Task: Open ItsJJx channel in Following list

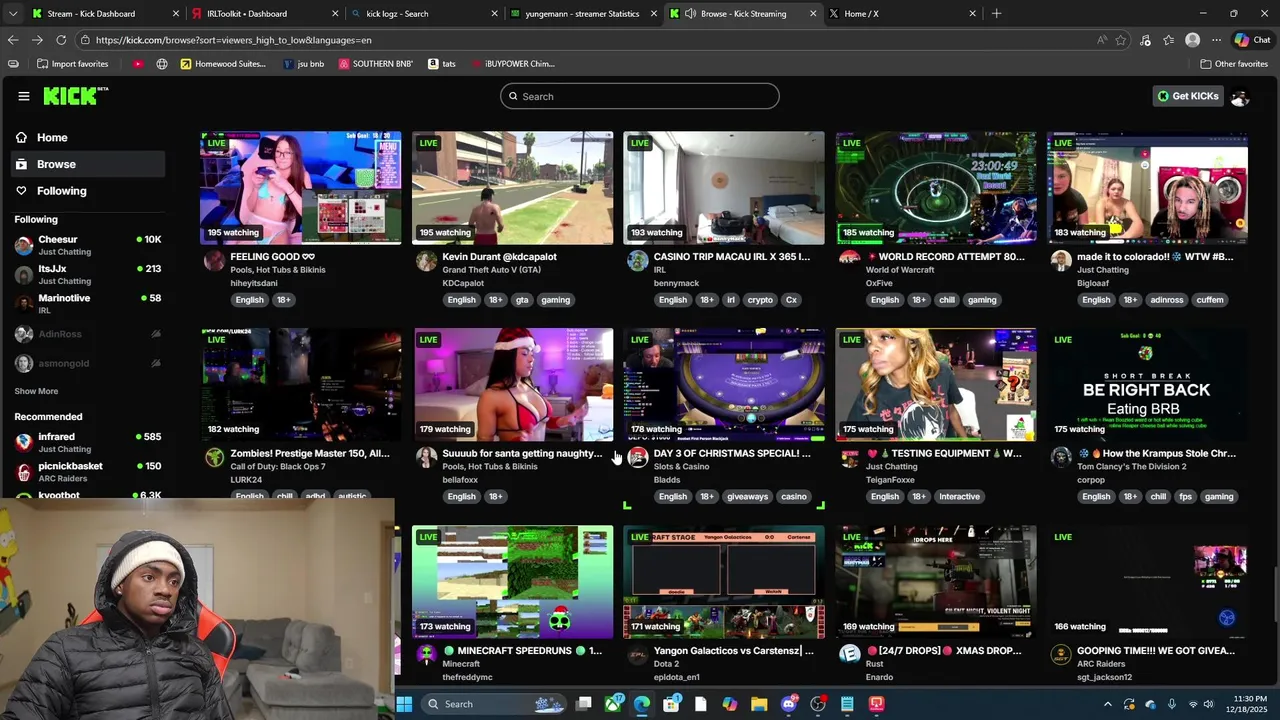Action: [88, 274]
